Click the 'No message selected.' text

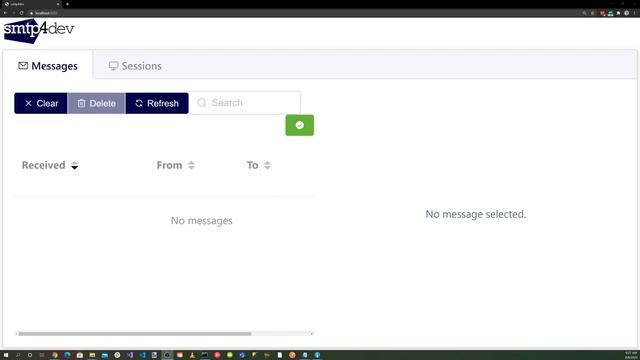(476, 214)
